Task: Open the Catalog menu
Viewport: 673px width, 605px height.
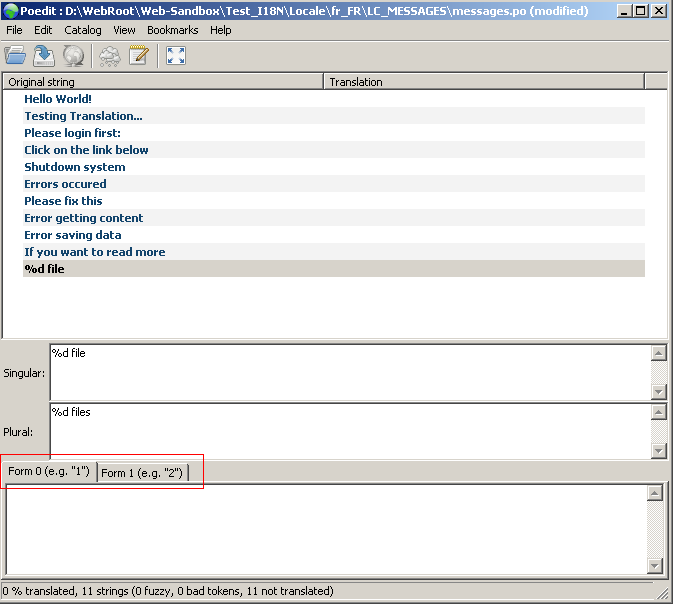Action: 83,30
